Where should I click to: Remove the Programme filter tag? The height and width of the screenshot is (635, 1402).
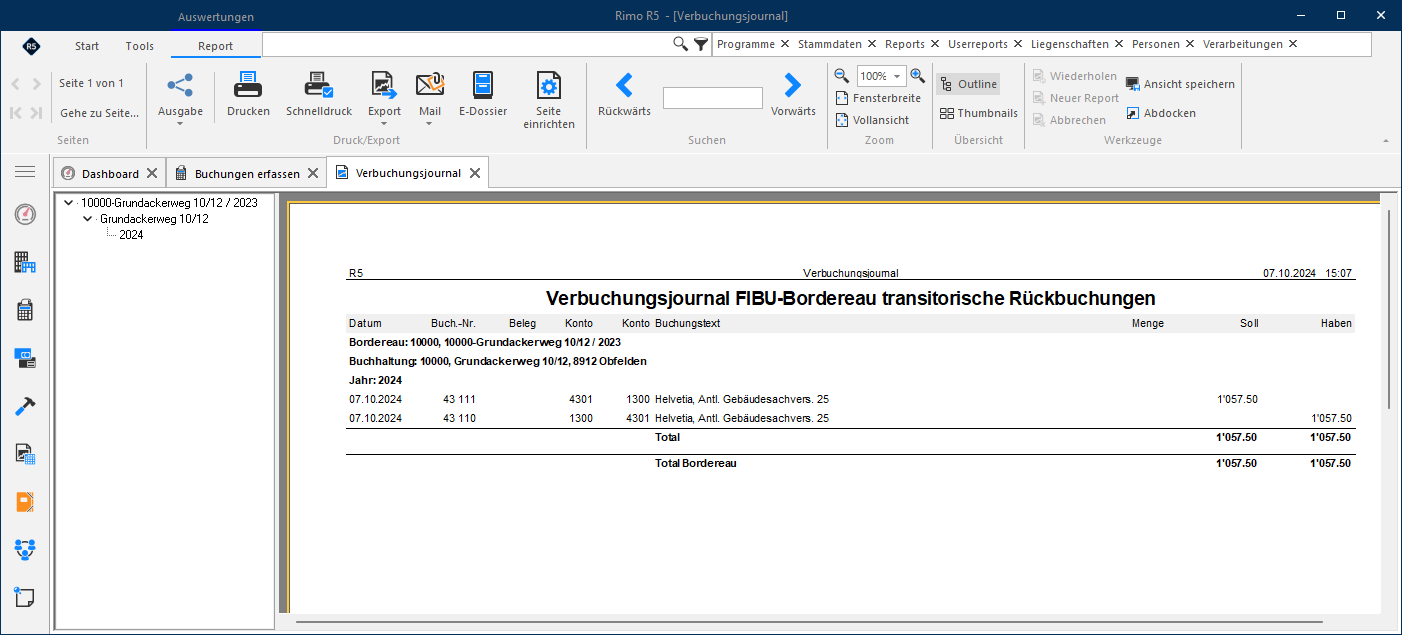785,44
